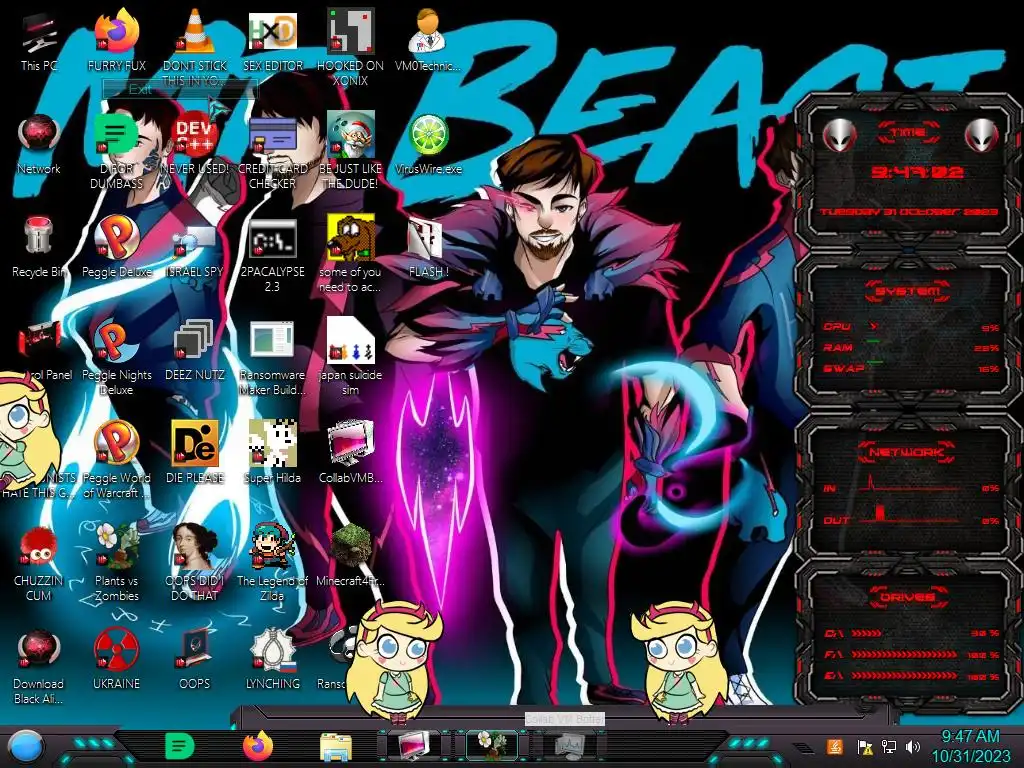This screenshot has width=1024, height=768.
Task: Open the 2PACALYPSE 2.3 command prompt shortcut
Action: click(272, 255)
